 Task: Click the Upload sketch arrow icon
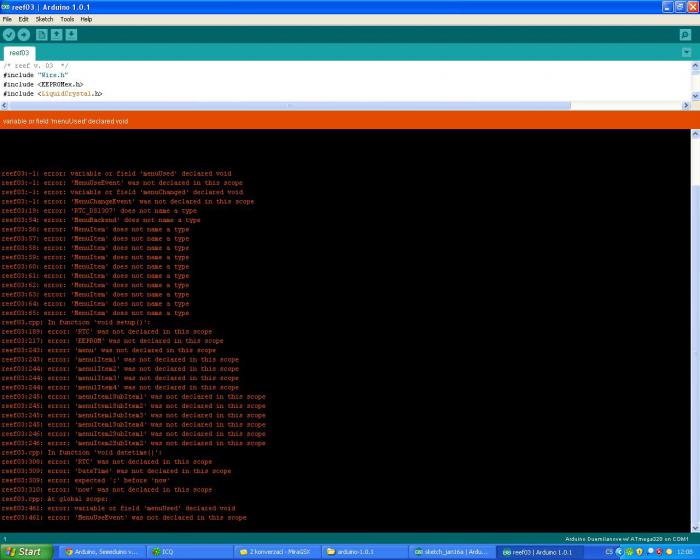coord(24,35)
